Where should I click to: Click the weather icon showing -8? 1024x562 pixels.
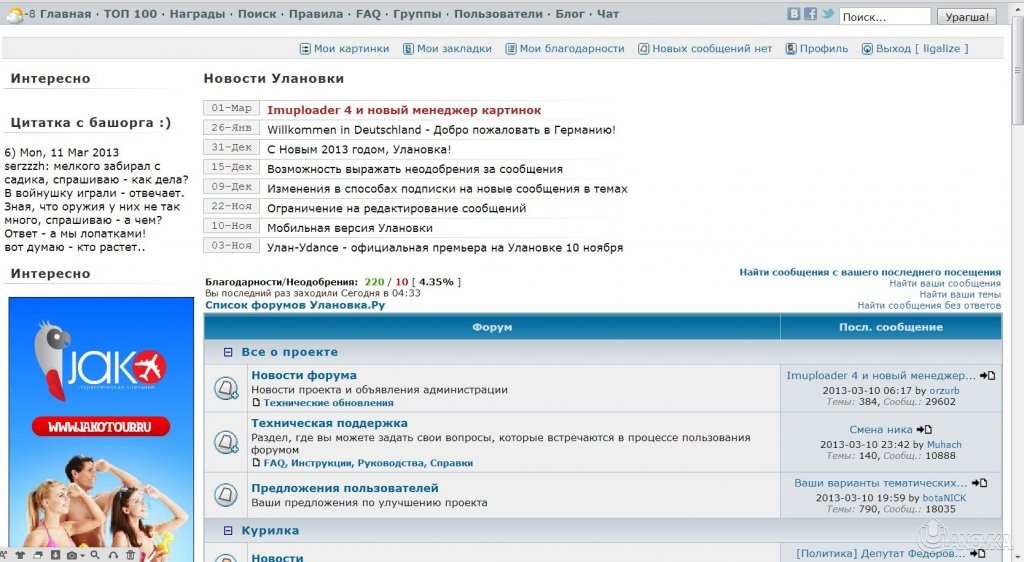click(x=15, y=14)
